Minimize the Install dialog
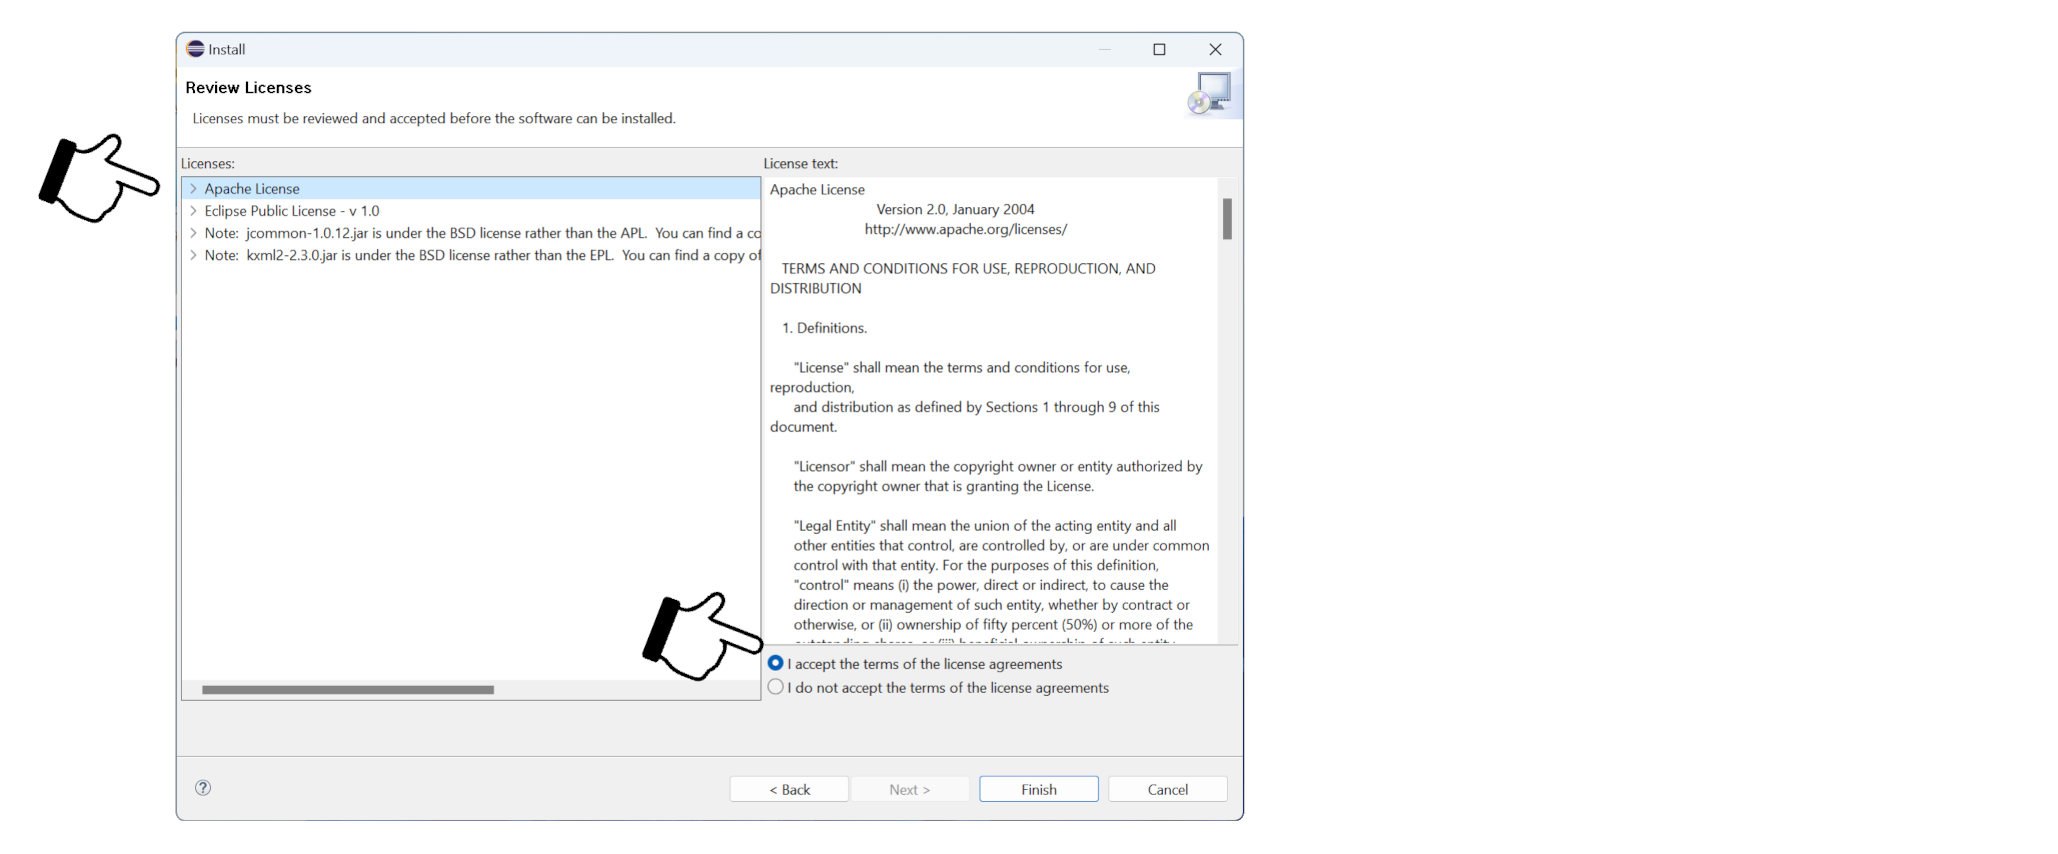This screenshot has width=2058, height=854. click(x=1105, y=49)
